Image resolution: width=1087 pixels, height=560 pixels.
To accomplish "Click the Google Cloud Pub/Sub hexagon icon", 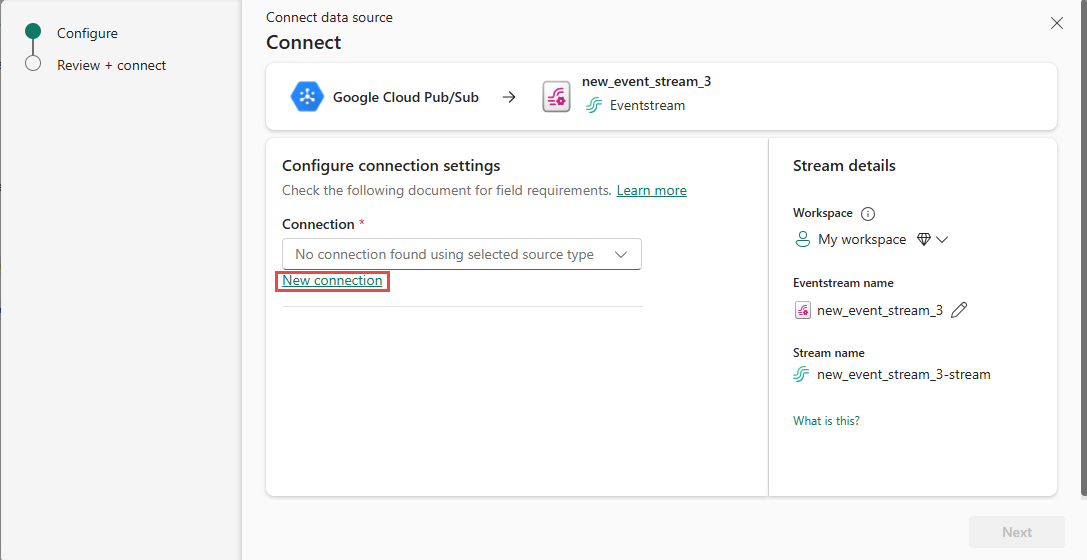I will (x=307, y=97).
